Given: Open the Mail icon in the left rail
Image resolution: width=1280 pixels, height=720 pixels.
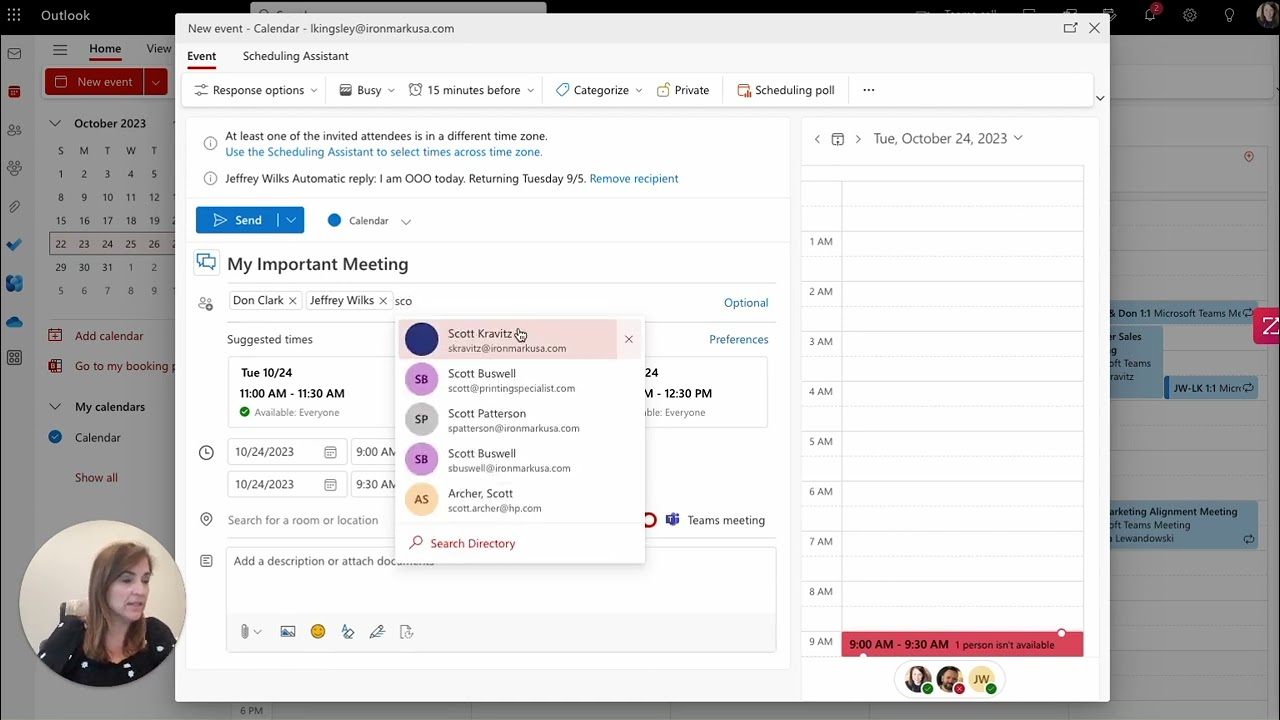Looking at the screenshot, I should [x=14, y=53].
